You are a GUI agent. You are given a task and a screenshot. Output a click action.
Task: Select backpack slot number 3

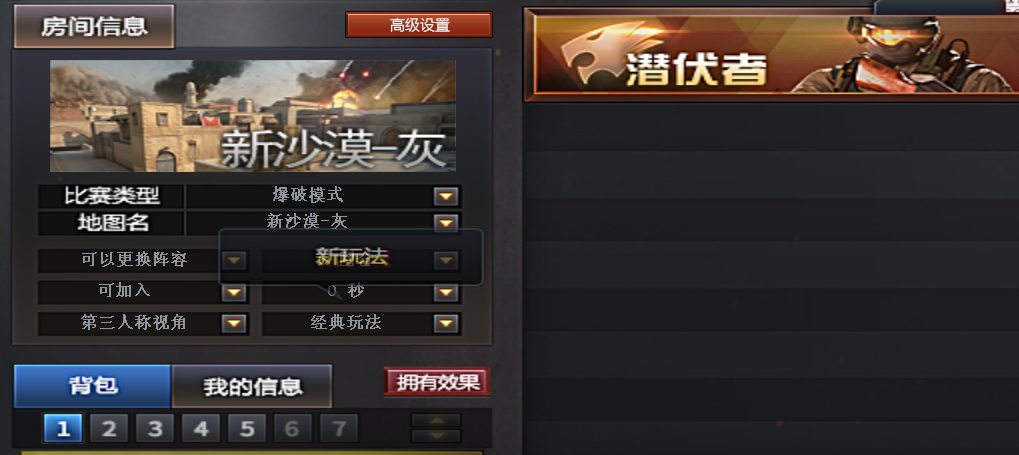155,428
